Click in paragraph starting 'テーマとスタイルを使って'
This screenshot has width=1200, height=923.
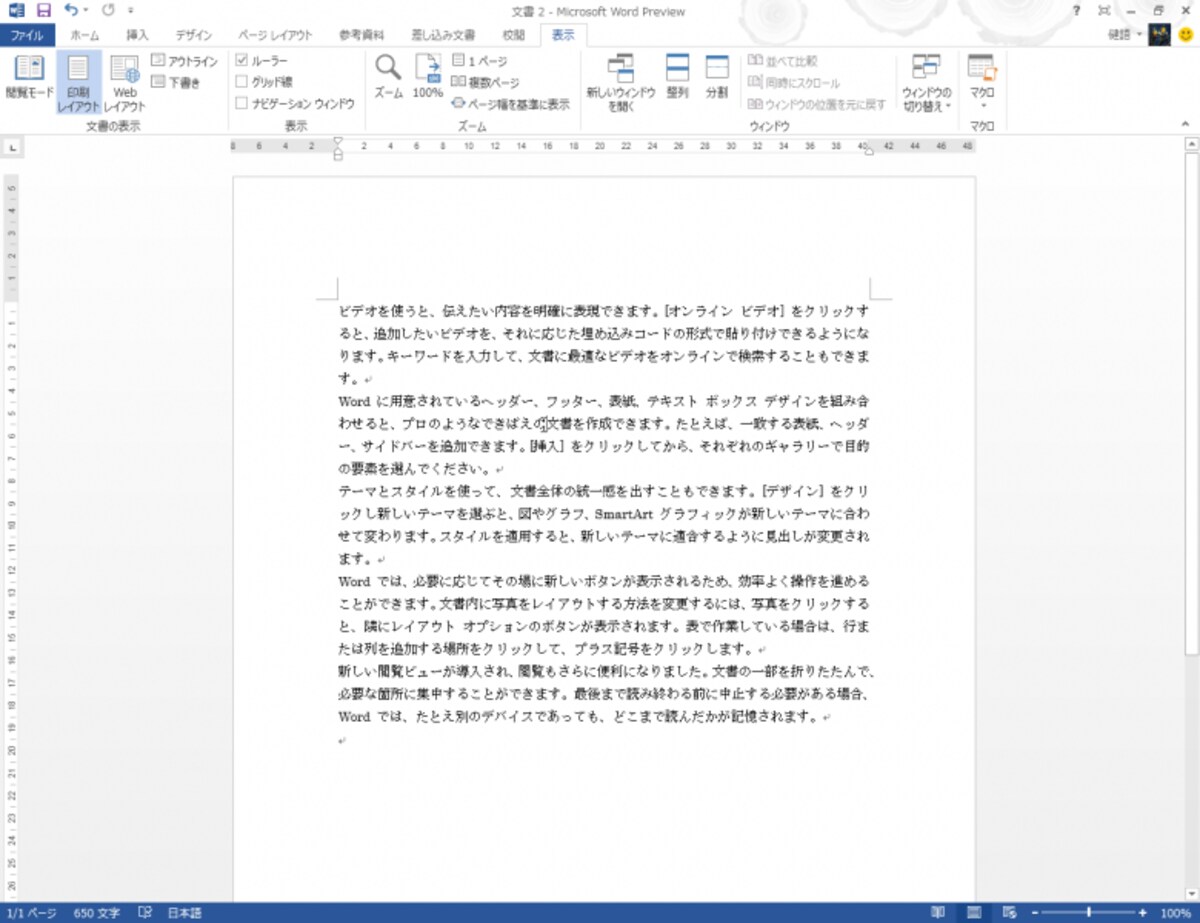click(604, 525)
